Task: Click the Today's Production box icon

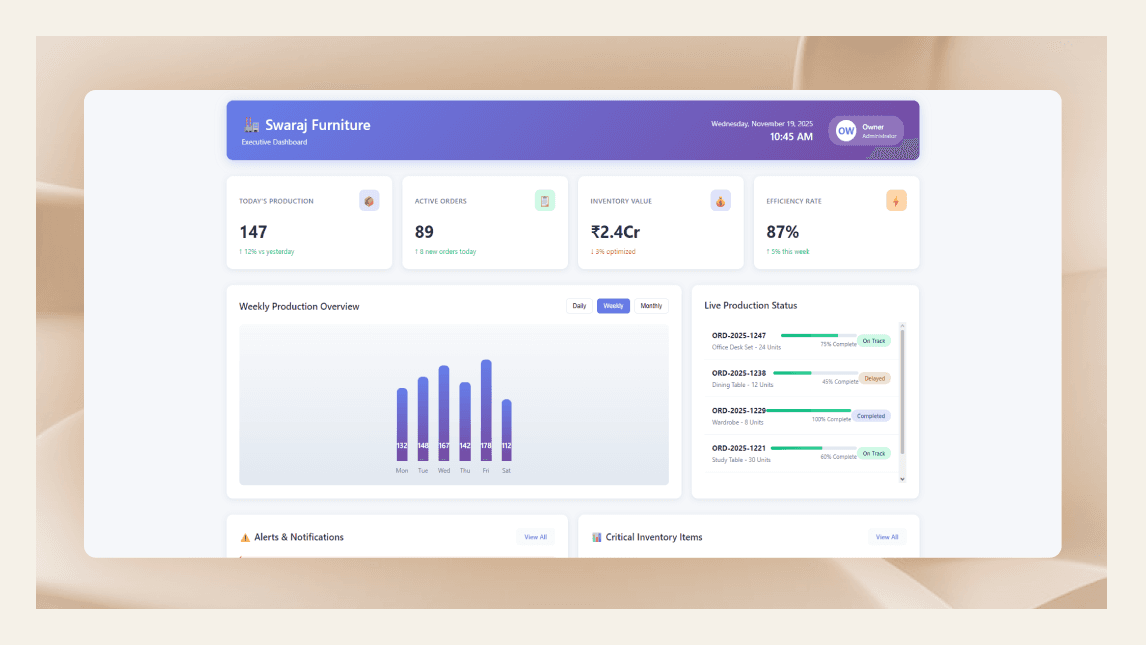Action: 369,201
